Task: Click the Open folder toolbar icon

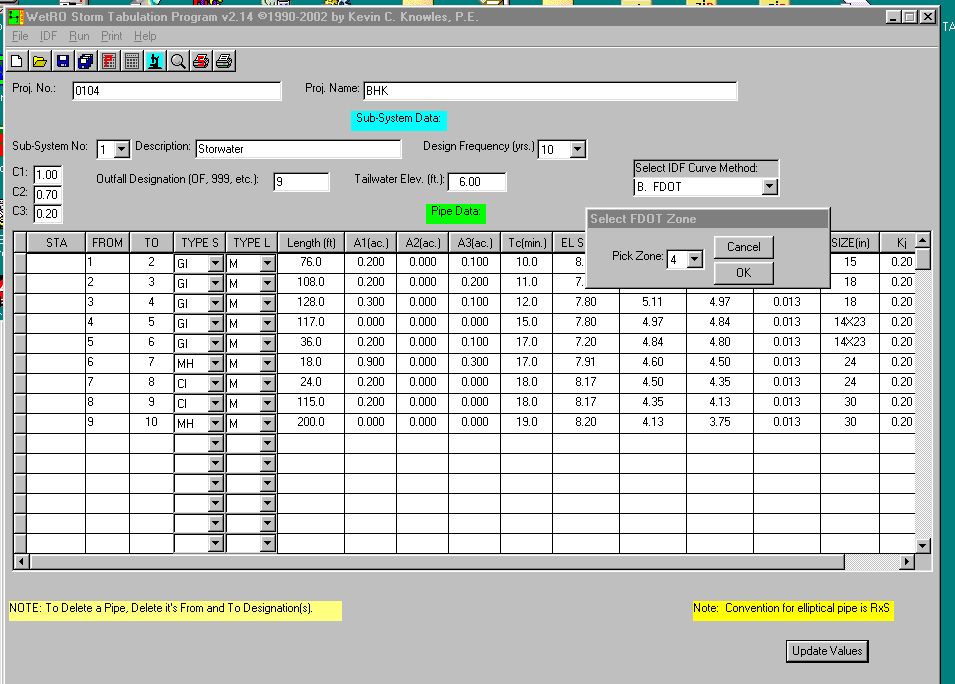Action: [40, 61]
